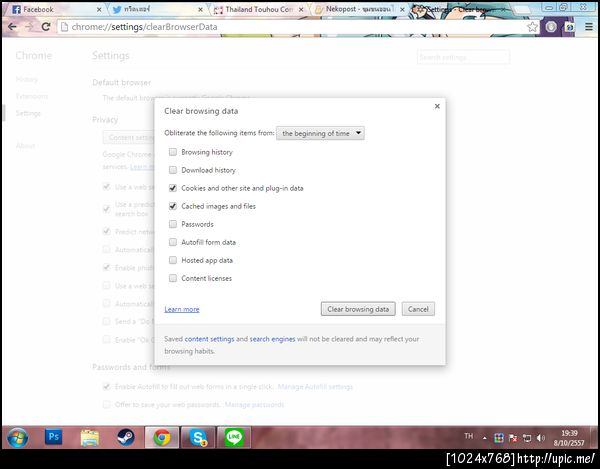This screenshot has width=600, height=469.
Task: Switch to the Nekopost tab
Action: pos(358,10)
